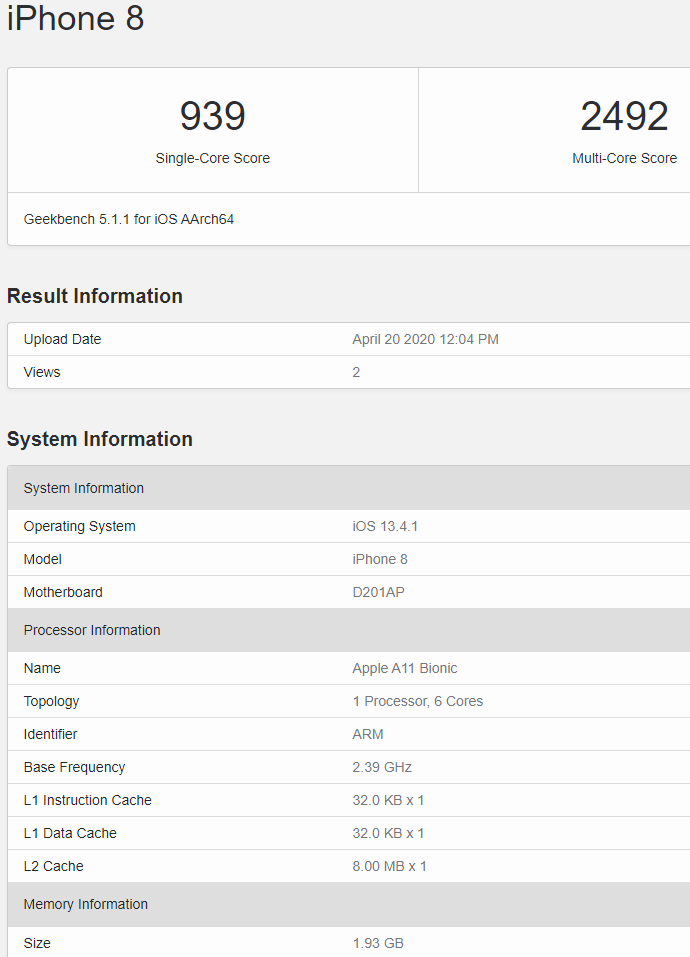Select the 8.00 MB x 1 value
690x957 pixels.
389,866
